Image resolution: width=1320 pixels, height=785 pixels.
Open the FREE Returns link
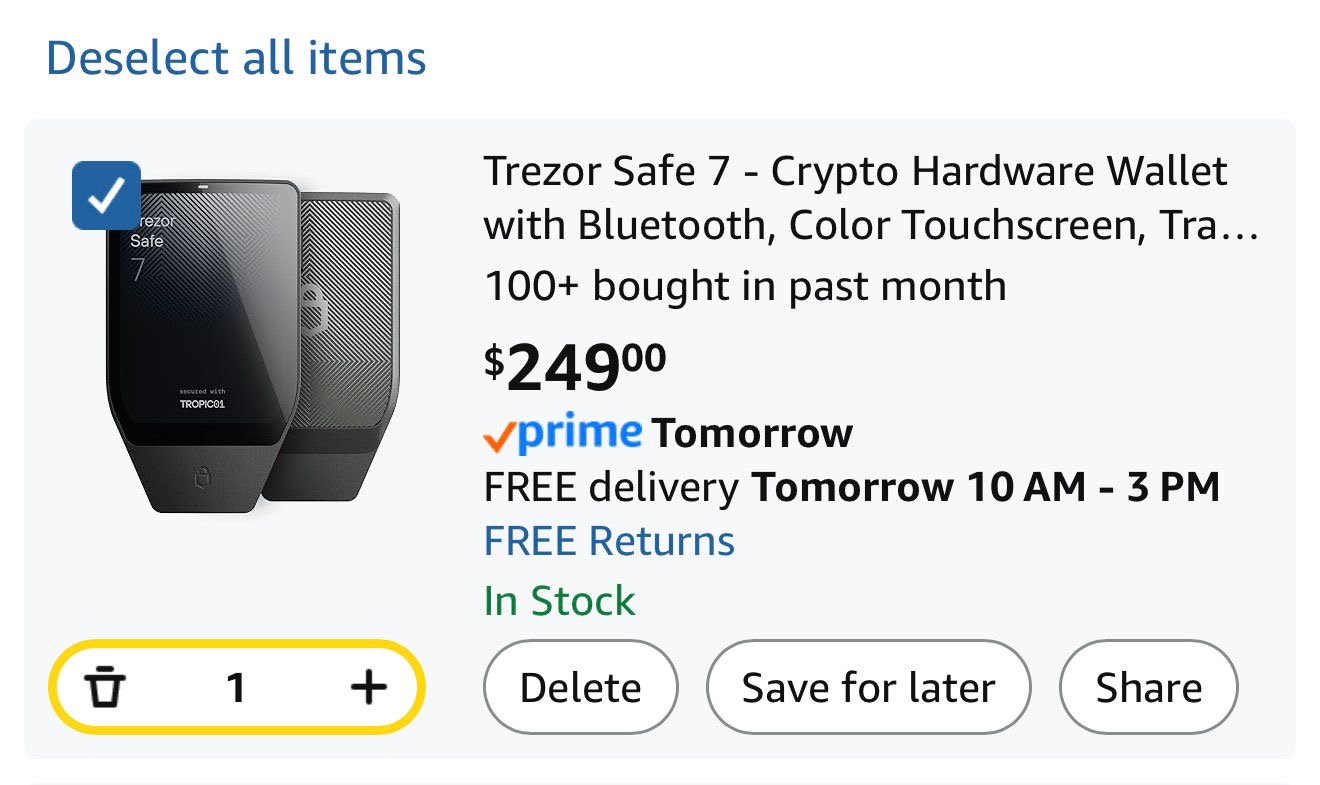pyautogui.click(x=609, y=541)
